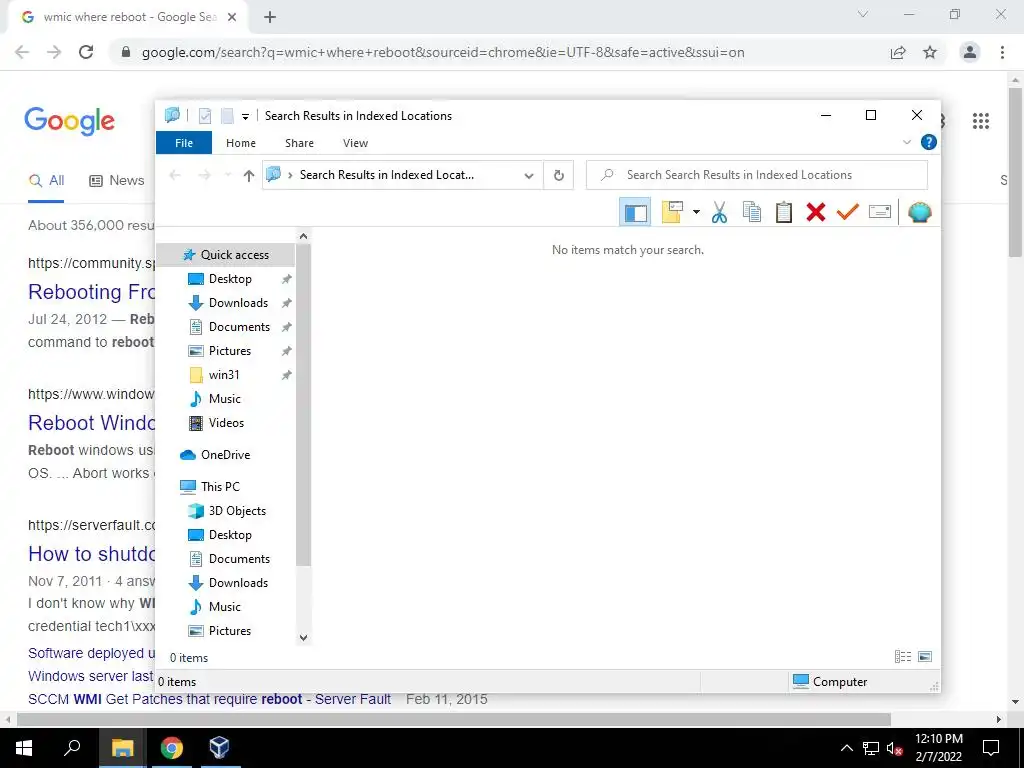Open SCCM WMI Get Patches link
The width and height of the screenshot is (1024, 768).
point(210,699)
